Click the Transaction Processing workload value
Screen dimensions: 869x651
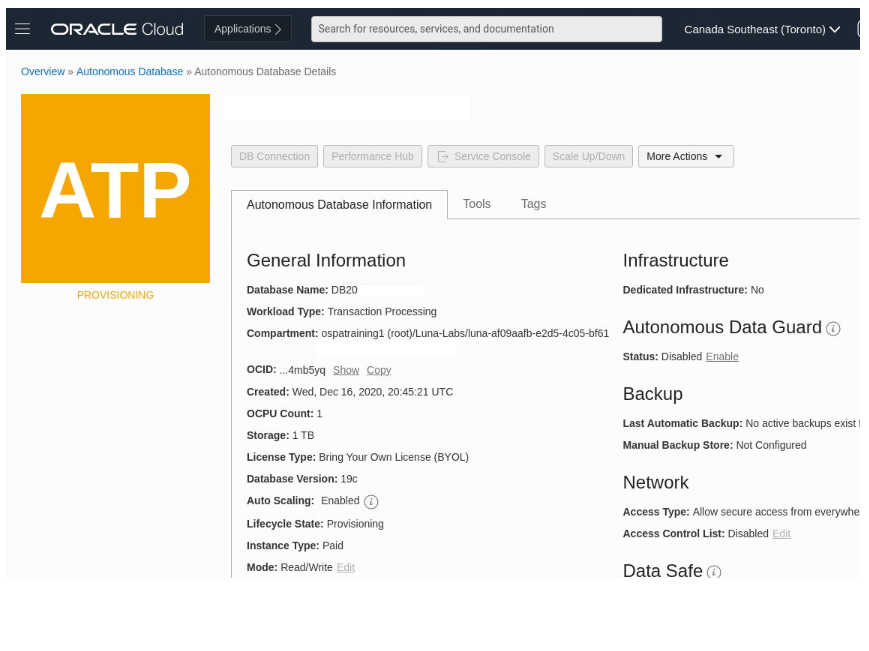[382, 311]
